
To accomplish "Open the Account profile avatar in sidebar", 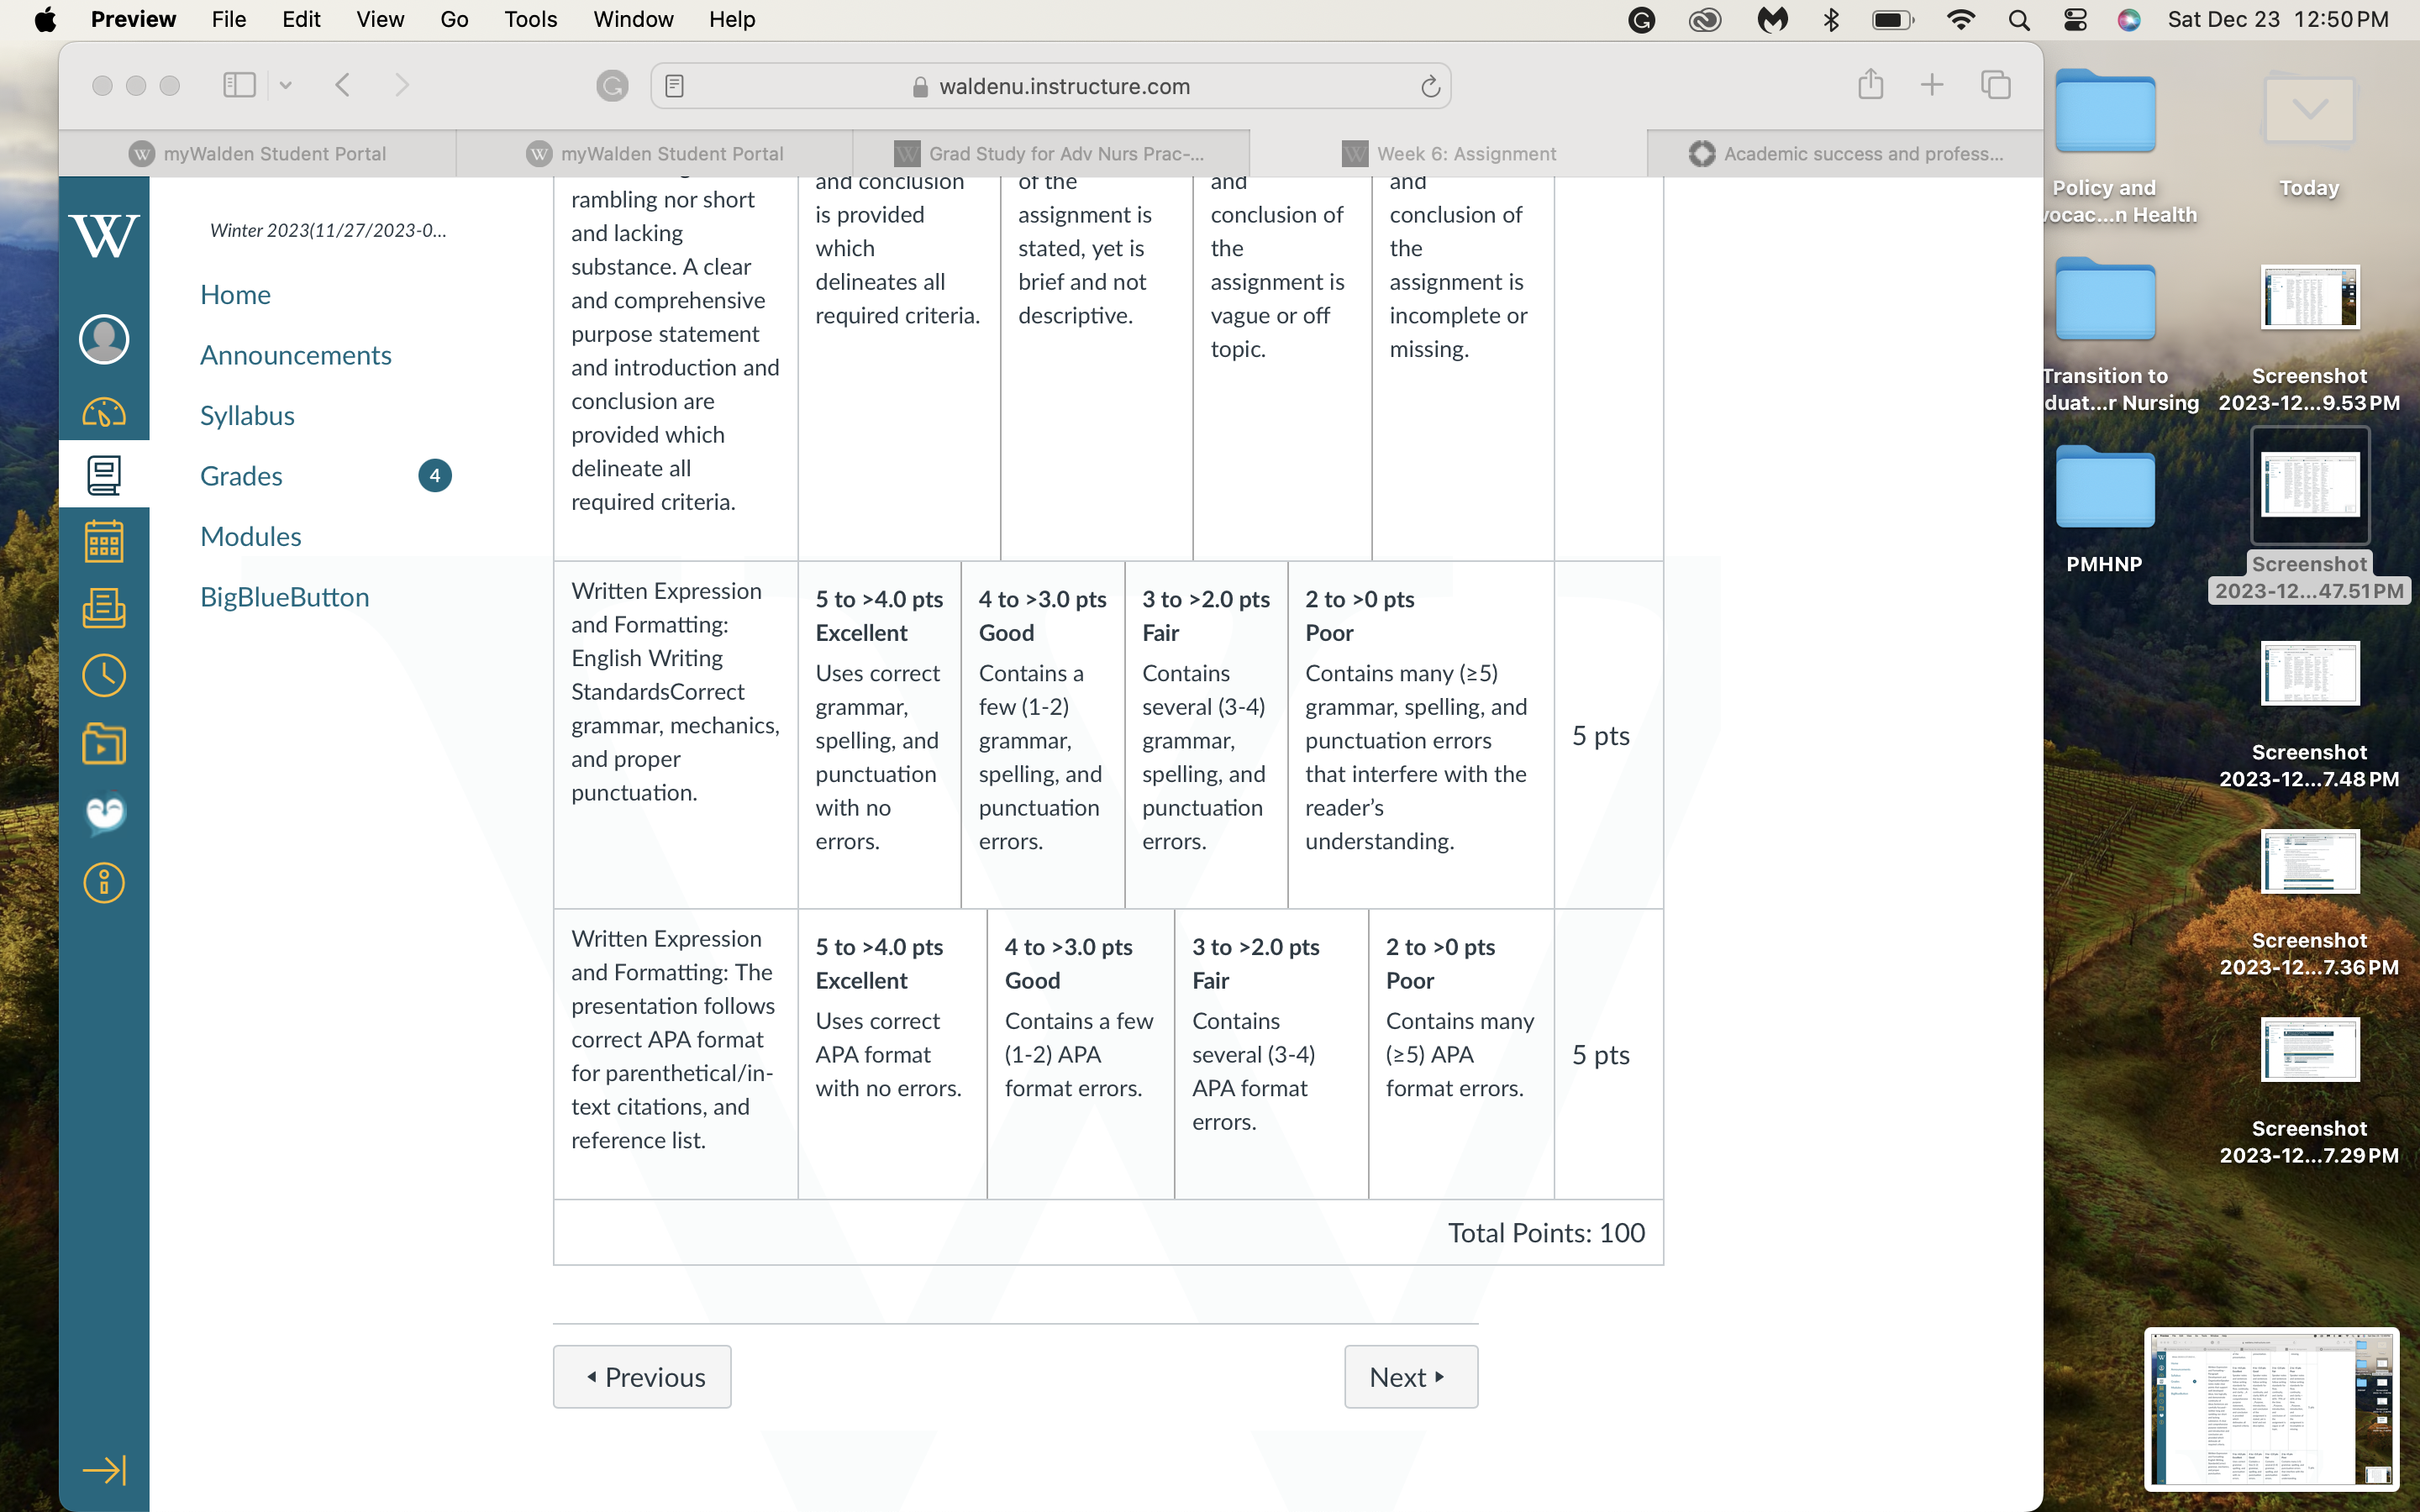I will pos(104,339).
